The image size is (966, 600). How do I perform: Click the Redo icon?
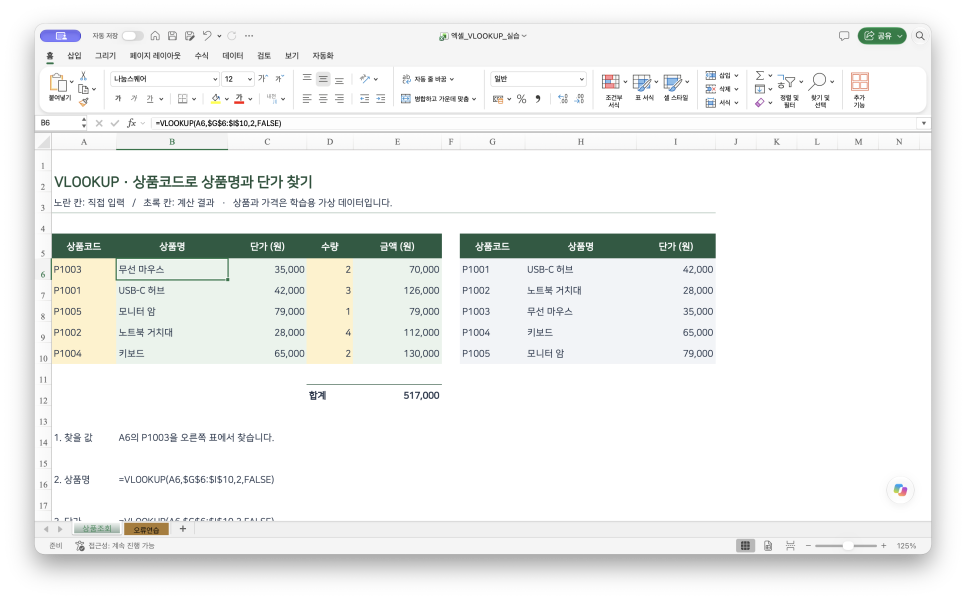[232, 36]
